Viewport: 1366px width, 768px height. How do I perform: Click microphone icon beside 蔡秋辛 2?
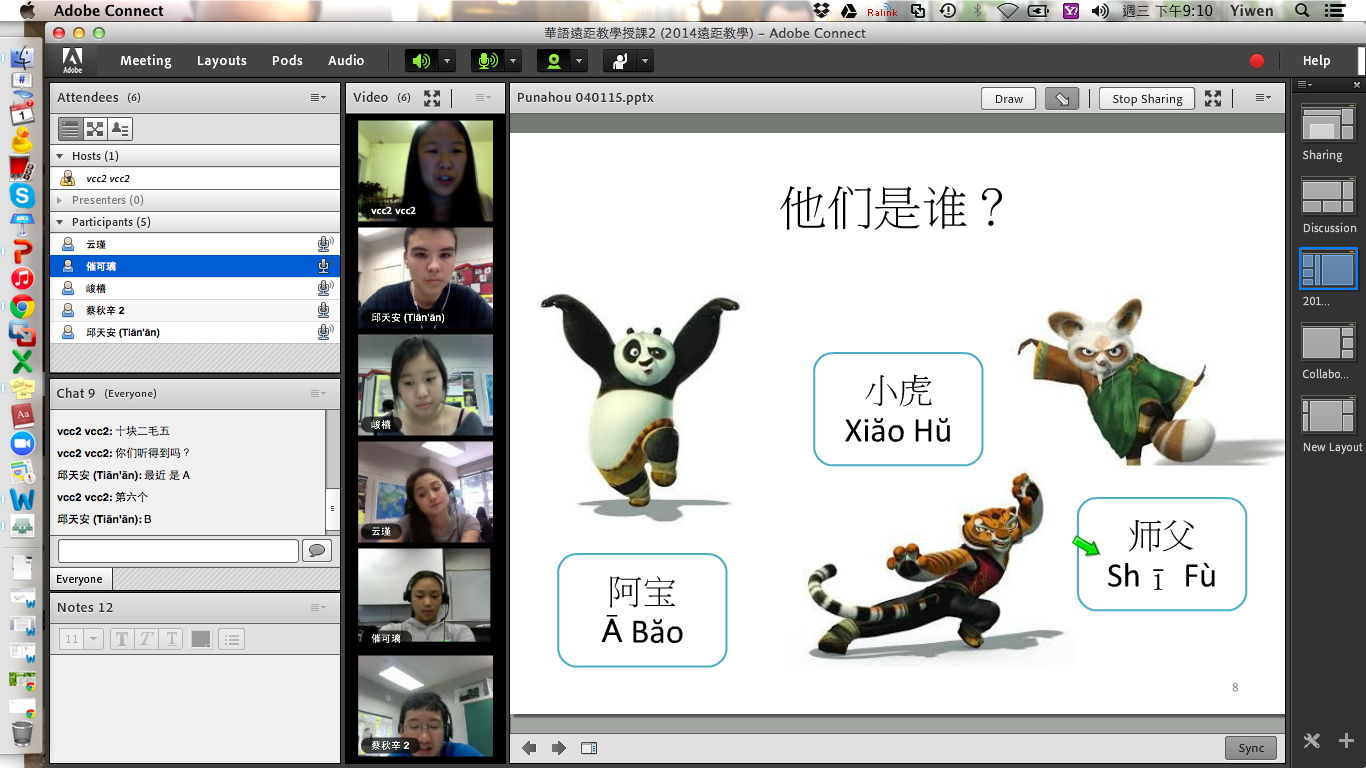point(324,310)
